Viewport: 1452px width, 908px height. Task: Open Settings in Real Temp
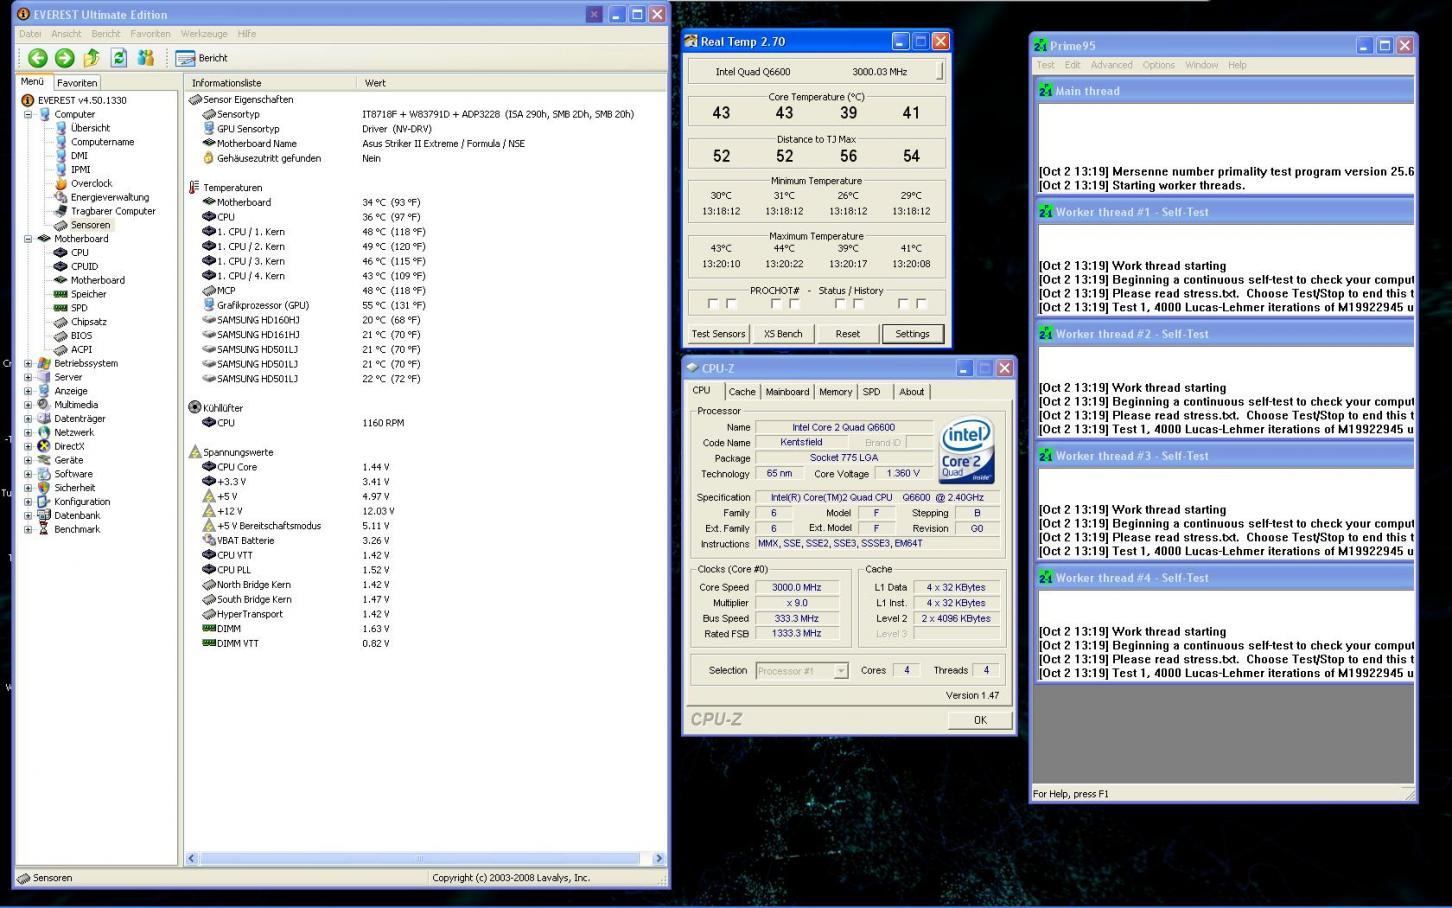912,334
